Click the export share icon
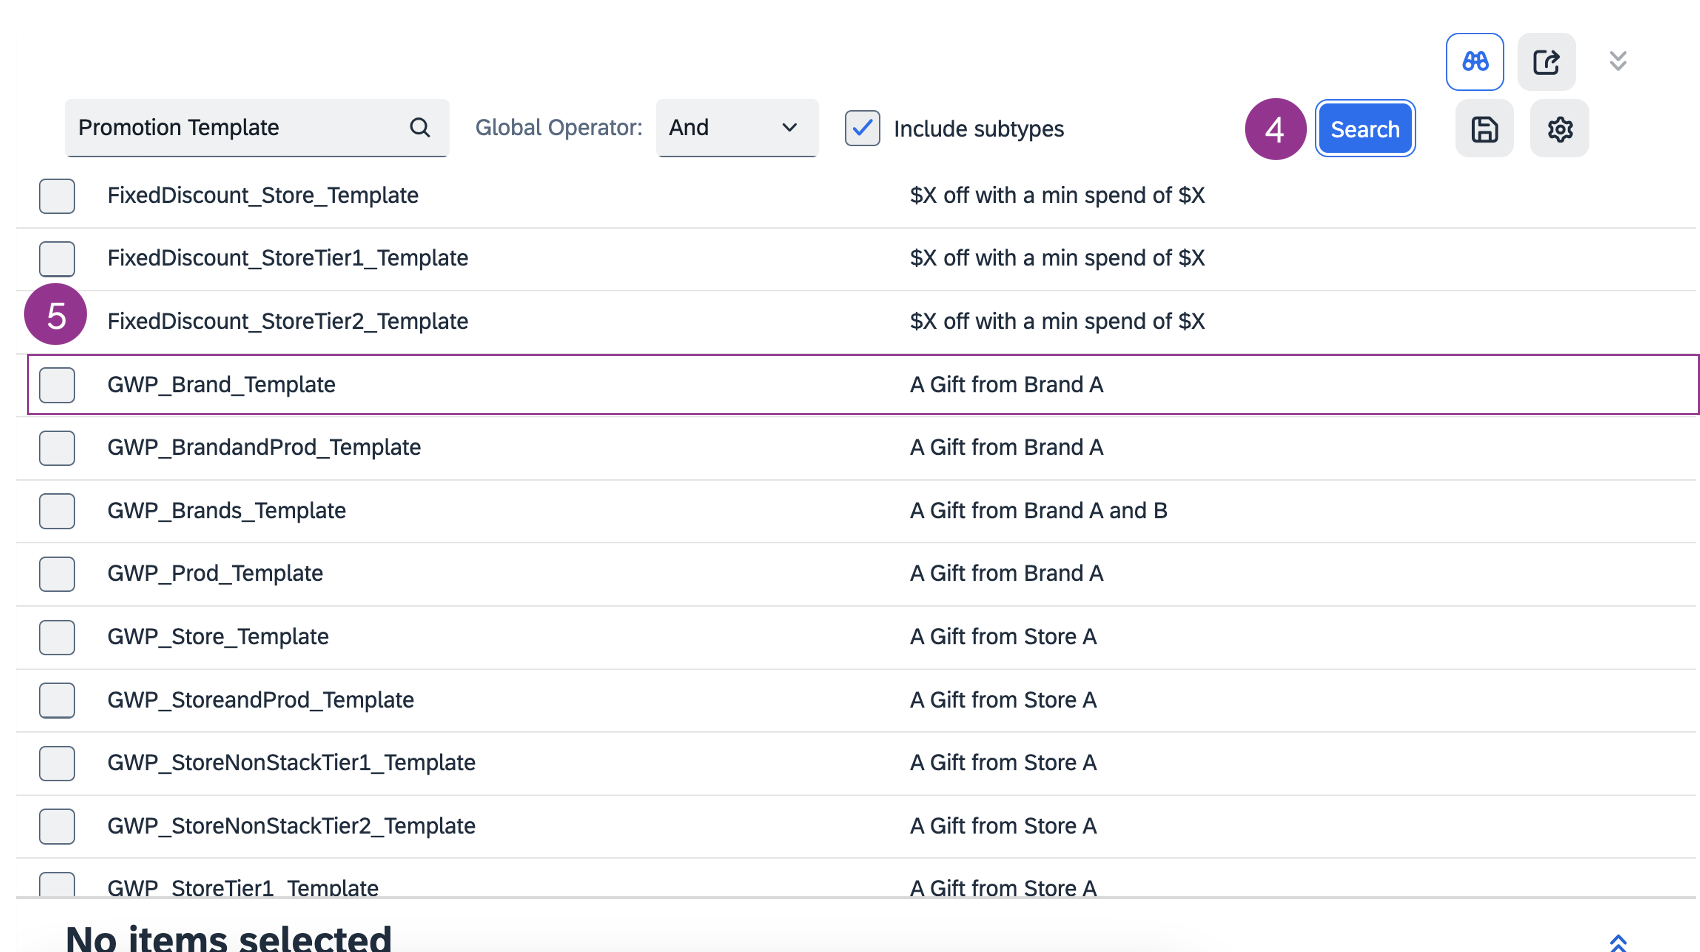Viewport: 1700px width, 952px height. [1546, 62]
